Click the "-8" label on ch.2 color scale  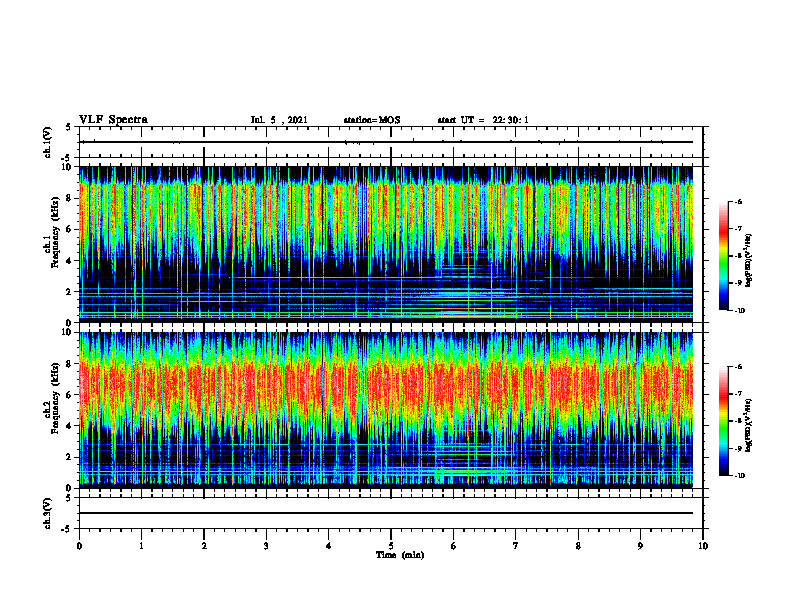tap(738, 421)
